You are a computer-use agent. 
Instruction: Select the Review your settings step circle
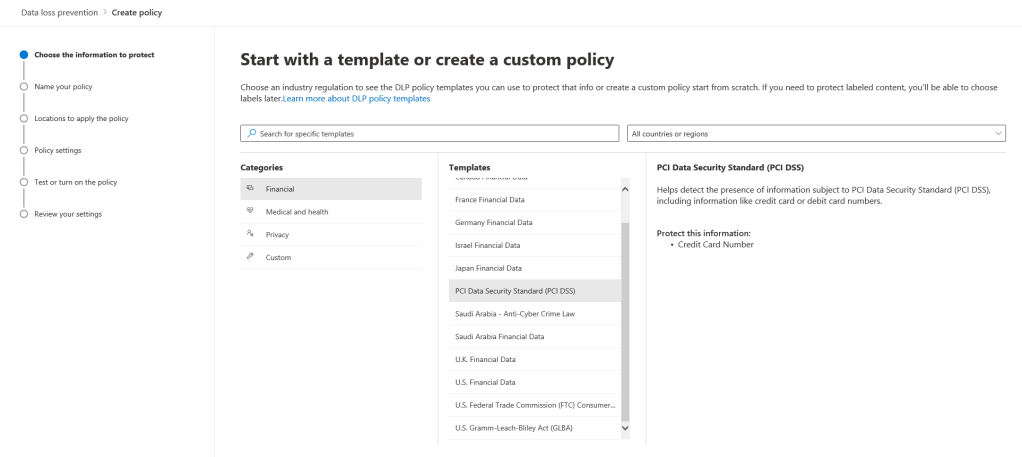click(x=23, y=214)
